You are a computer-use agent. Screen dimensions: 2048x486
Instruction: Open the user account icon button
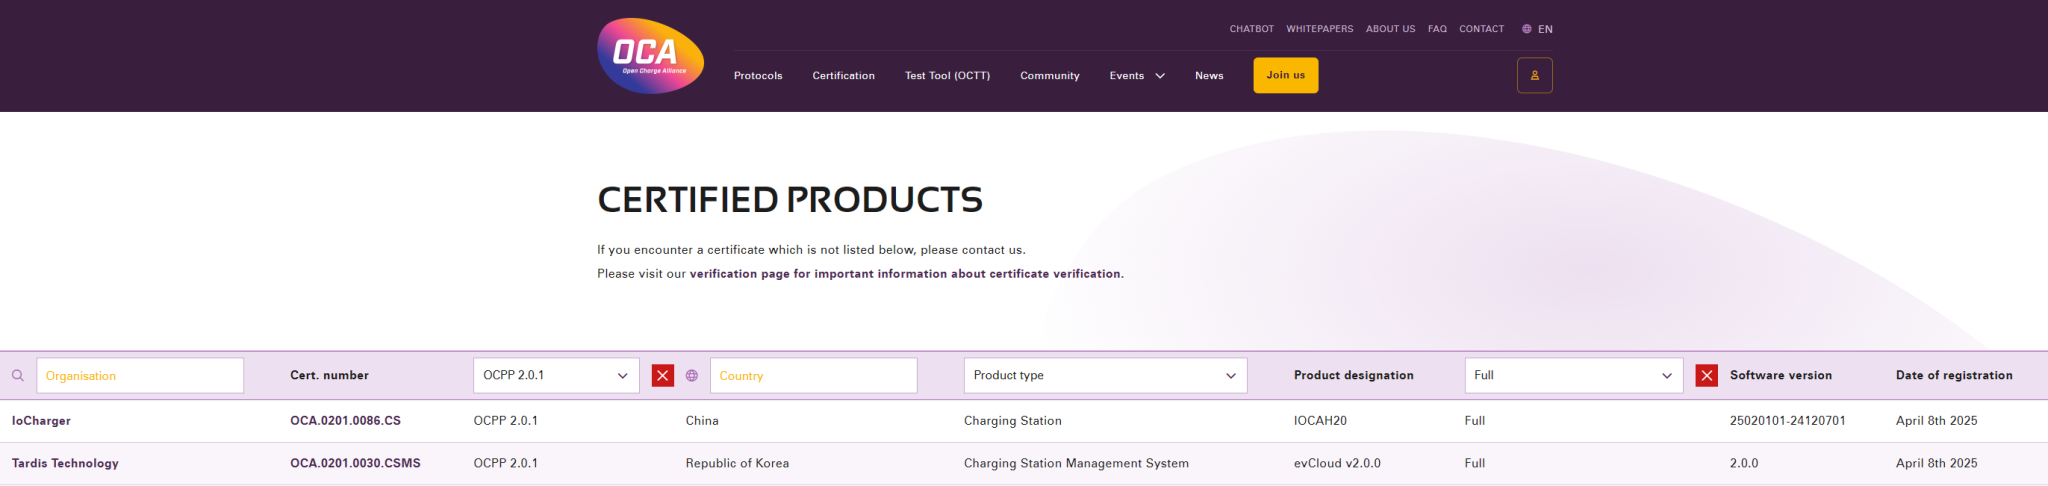(x=1534, y=76)
